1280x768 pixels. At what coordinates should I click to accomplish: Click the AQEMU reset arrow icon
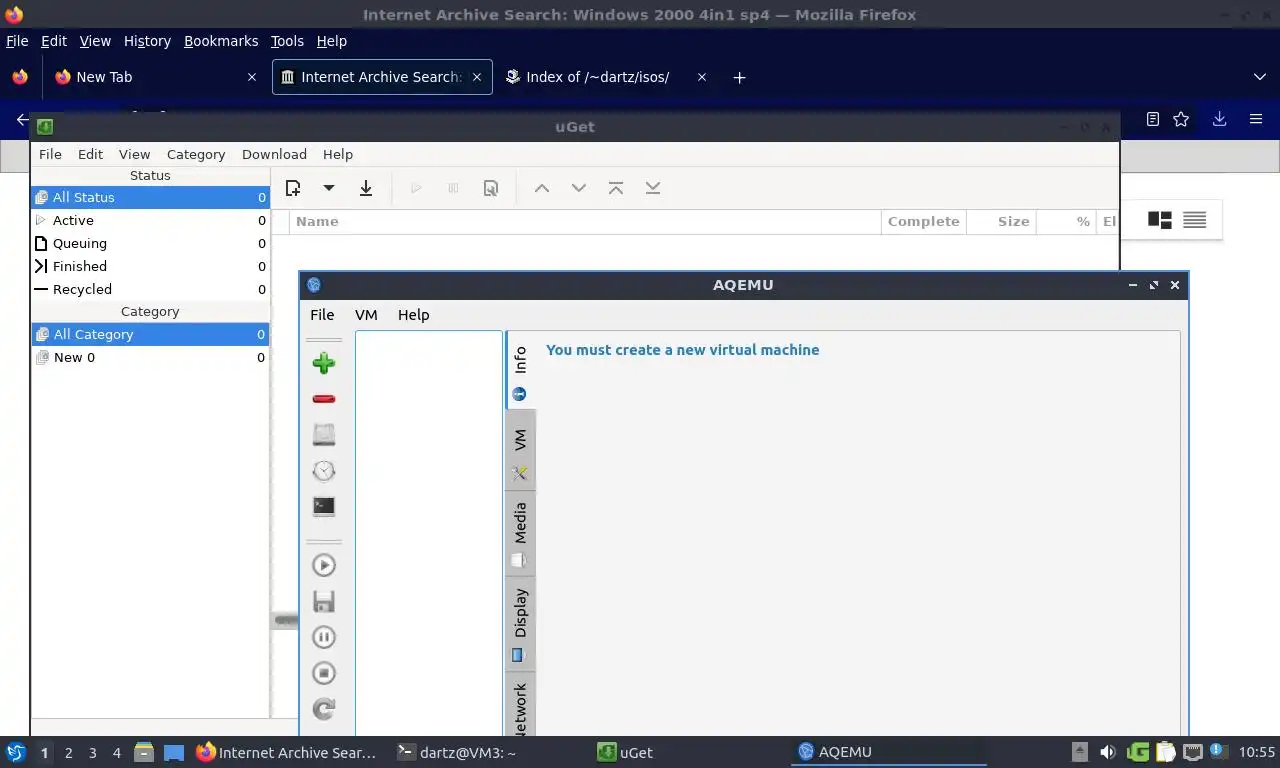coord(323,709)
